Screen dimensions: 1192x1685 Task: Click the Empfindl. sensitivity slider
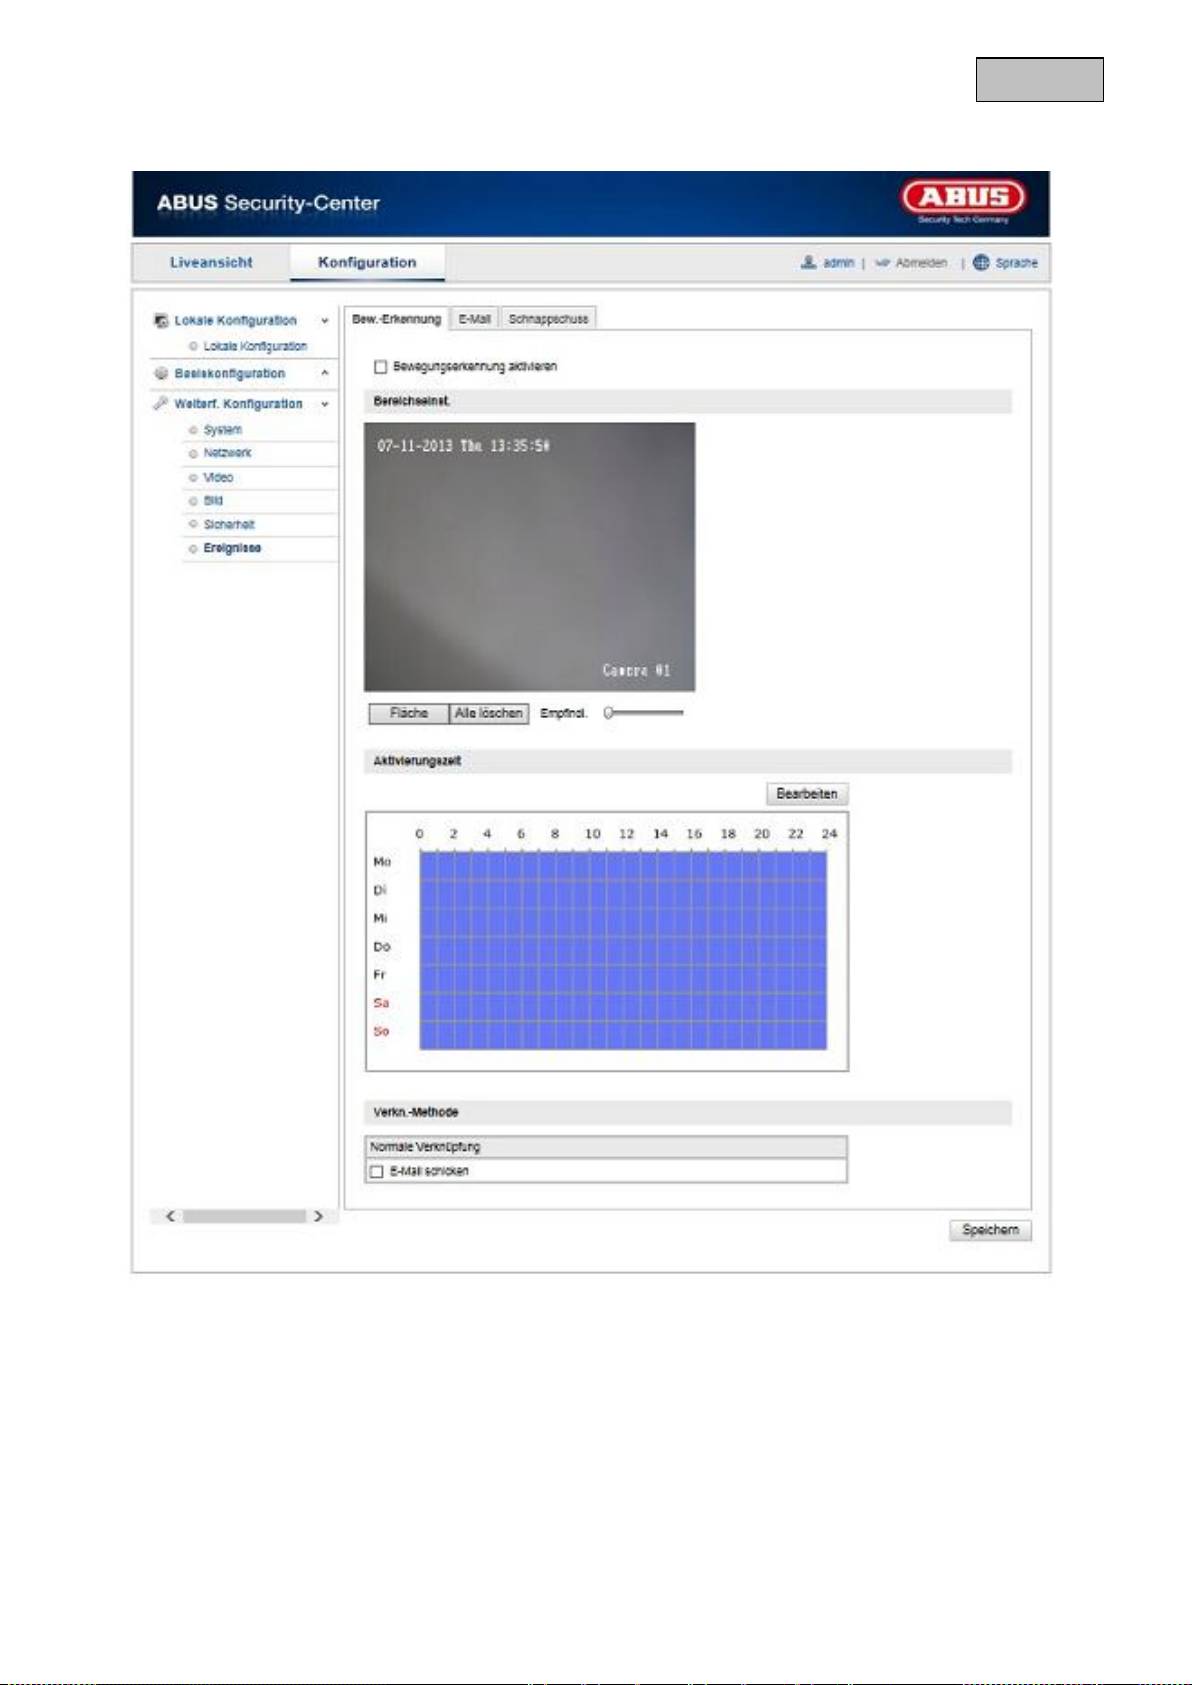[645, 713]
